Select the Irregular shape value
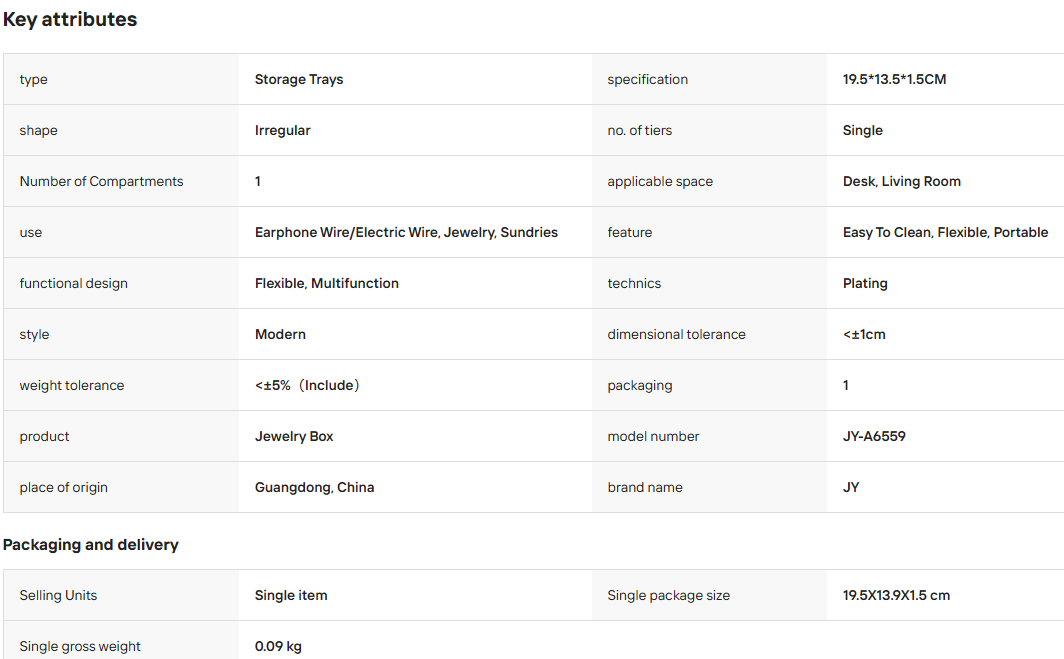Image resolution: width=1064 pixels, height=659 pixels. 282,130
